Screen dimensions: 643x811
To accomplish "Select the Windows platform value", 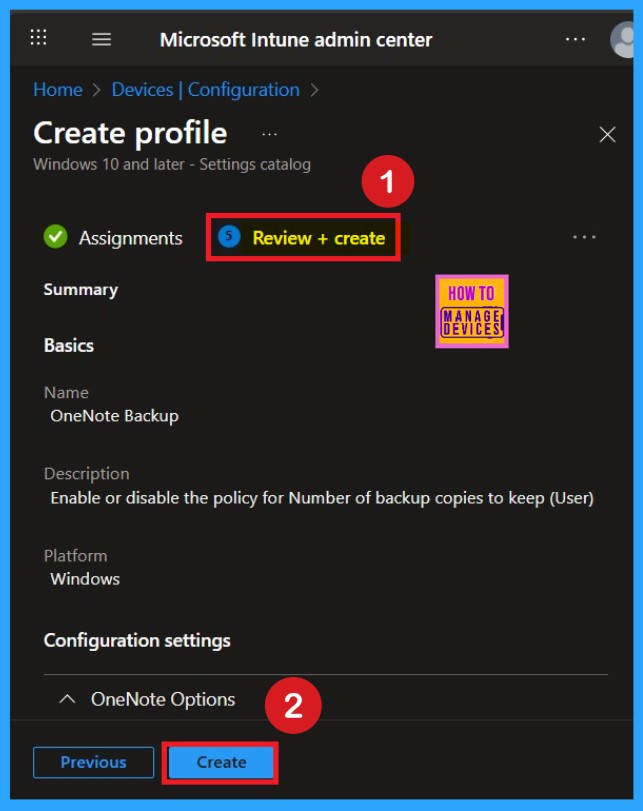I will 85,579.
